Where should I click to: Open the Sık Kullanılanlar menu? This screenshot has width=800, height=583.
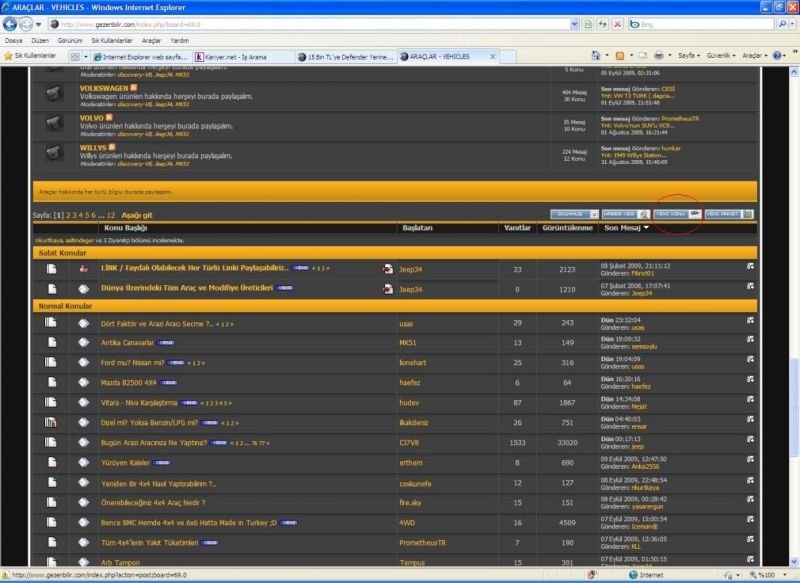click(x=112, y=40)
